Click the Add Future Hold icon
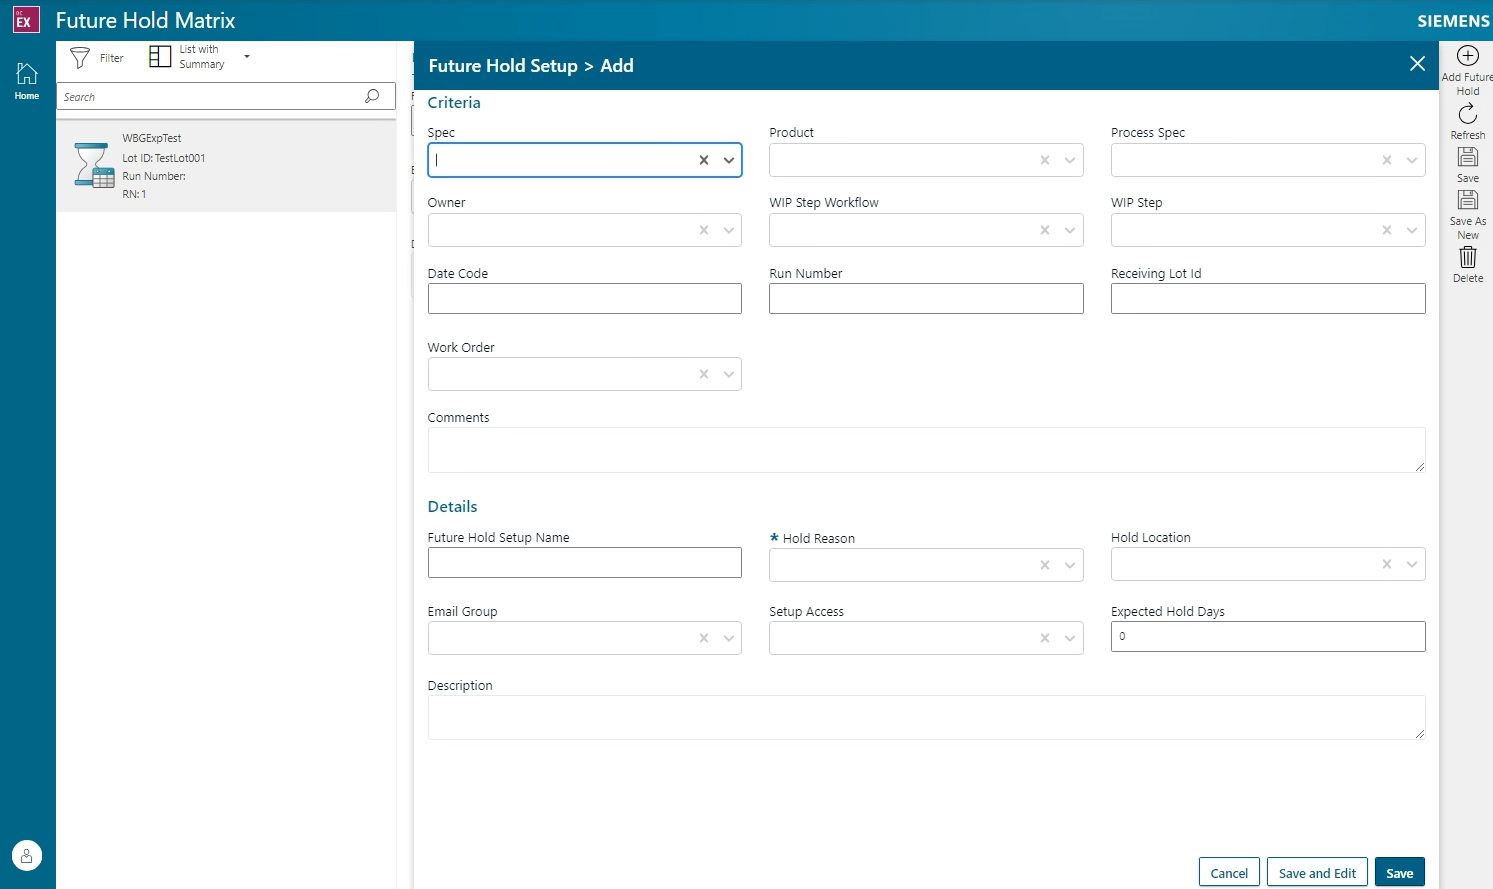Viewport: 1493px width, 889px height. click(1468, 57)
